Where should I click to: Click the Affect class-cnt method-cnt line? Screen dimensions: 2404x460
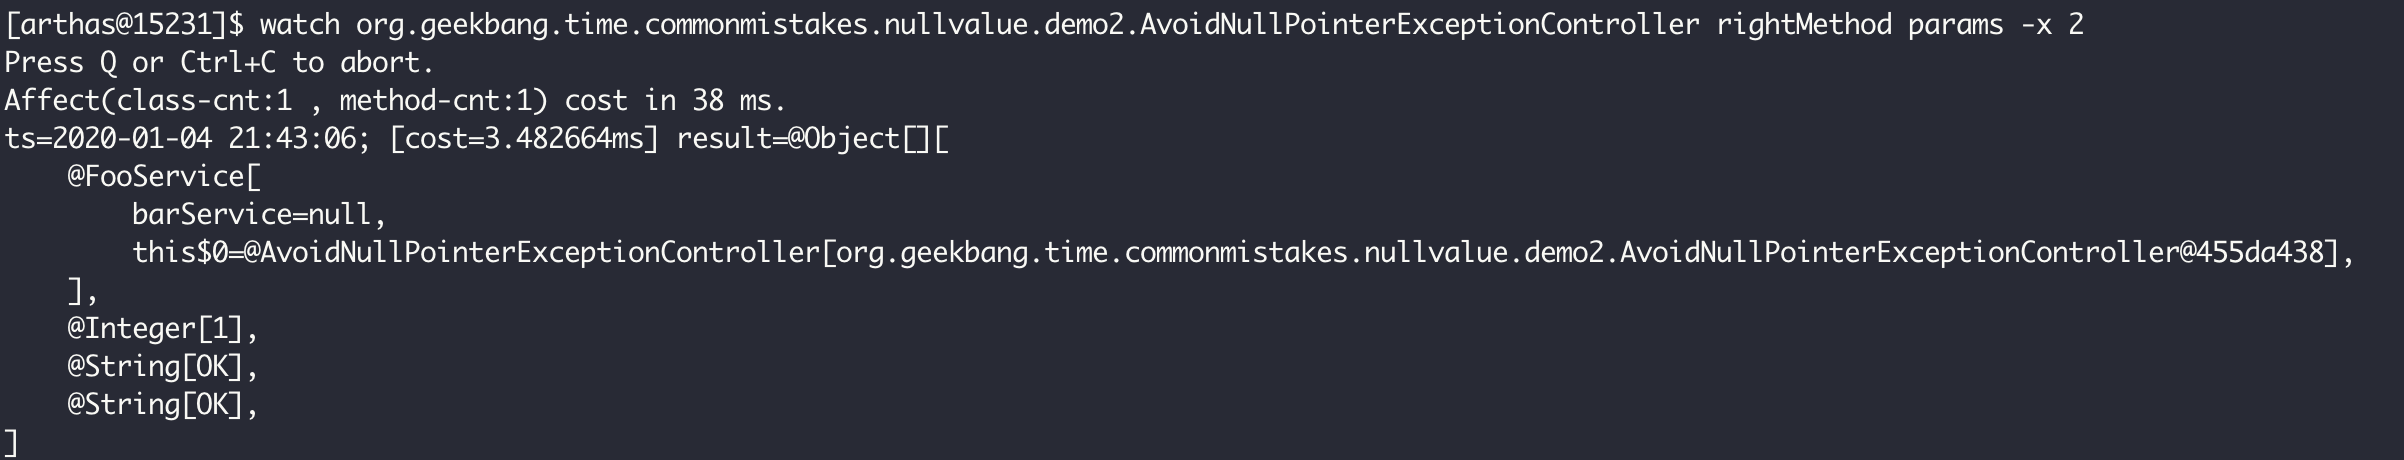pyautogui.click(x=395, y=100)
